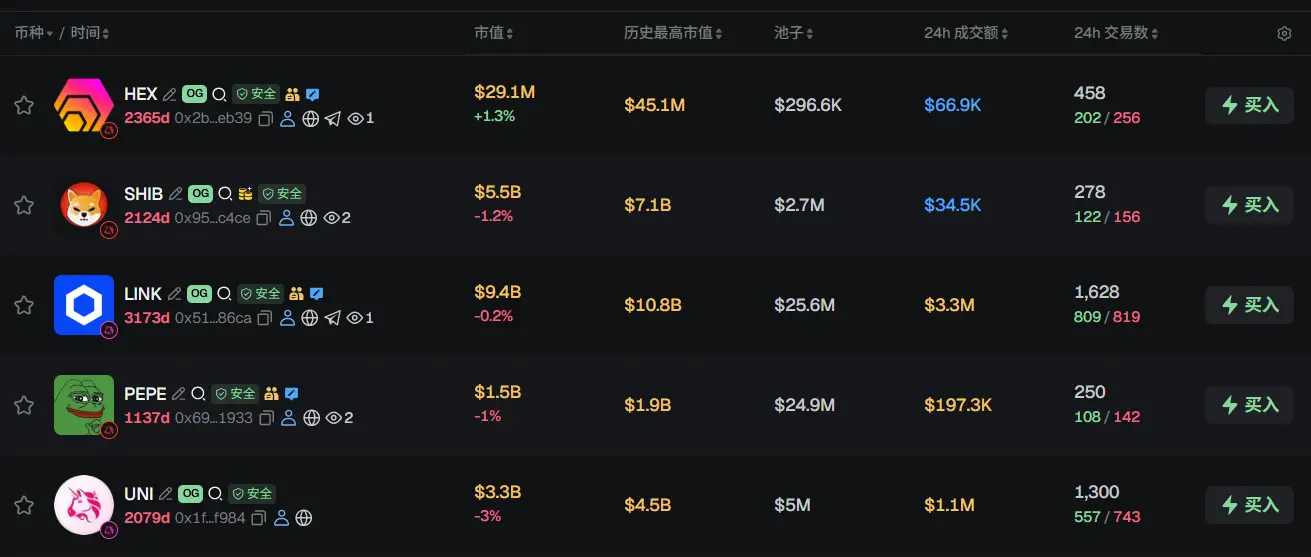Click the search magnifier beside LINK

[225, 294]
